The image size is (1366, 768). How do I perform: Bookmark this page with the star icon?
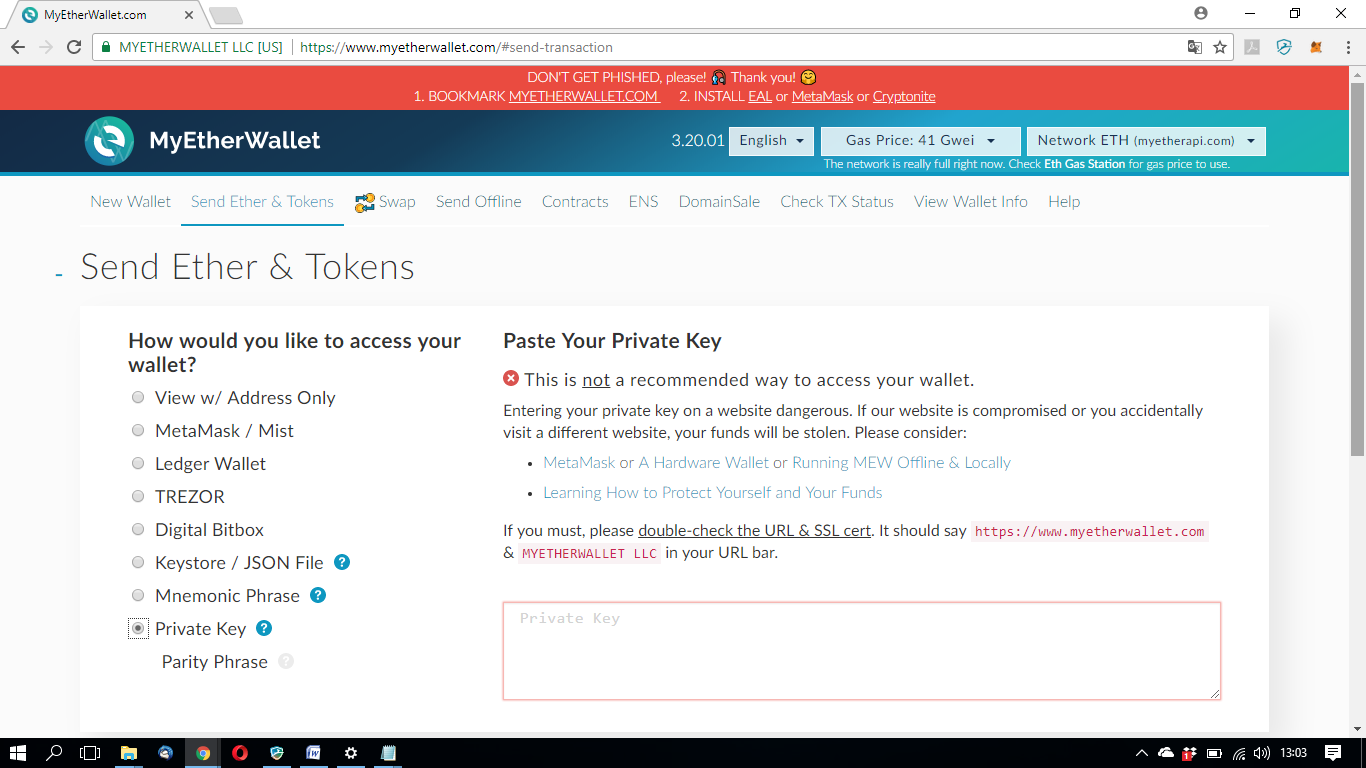coord(1220,47)
